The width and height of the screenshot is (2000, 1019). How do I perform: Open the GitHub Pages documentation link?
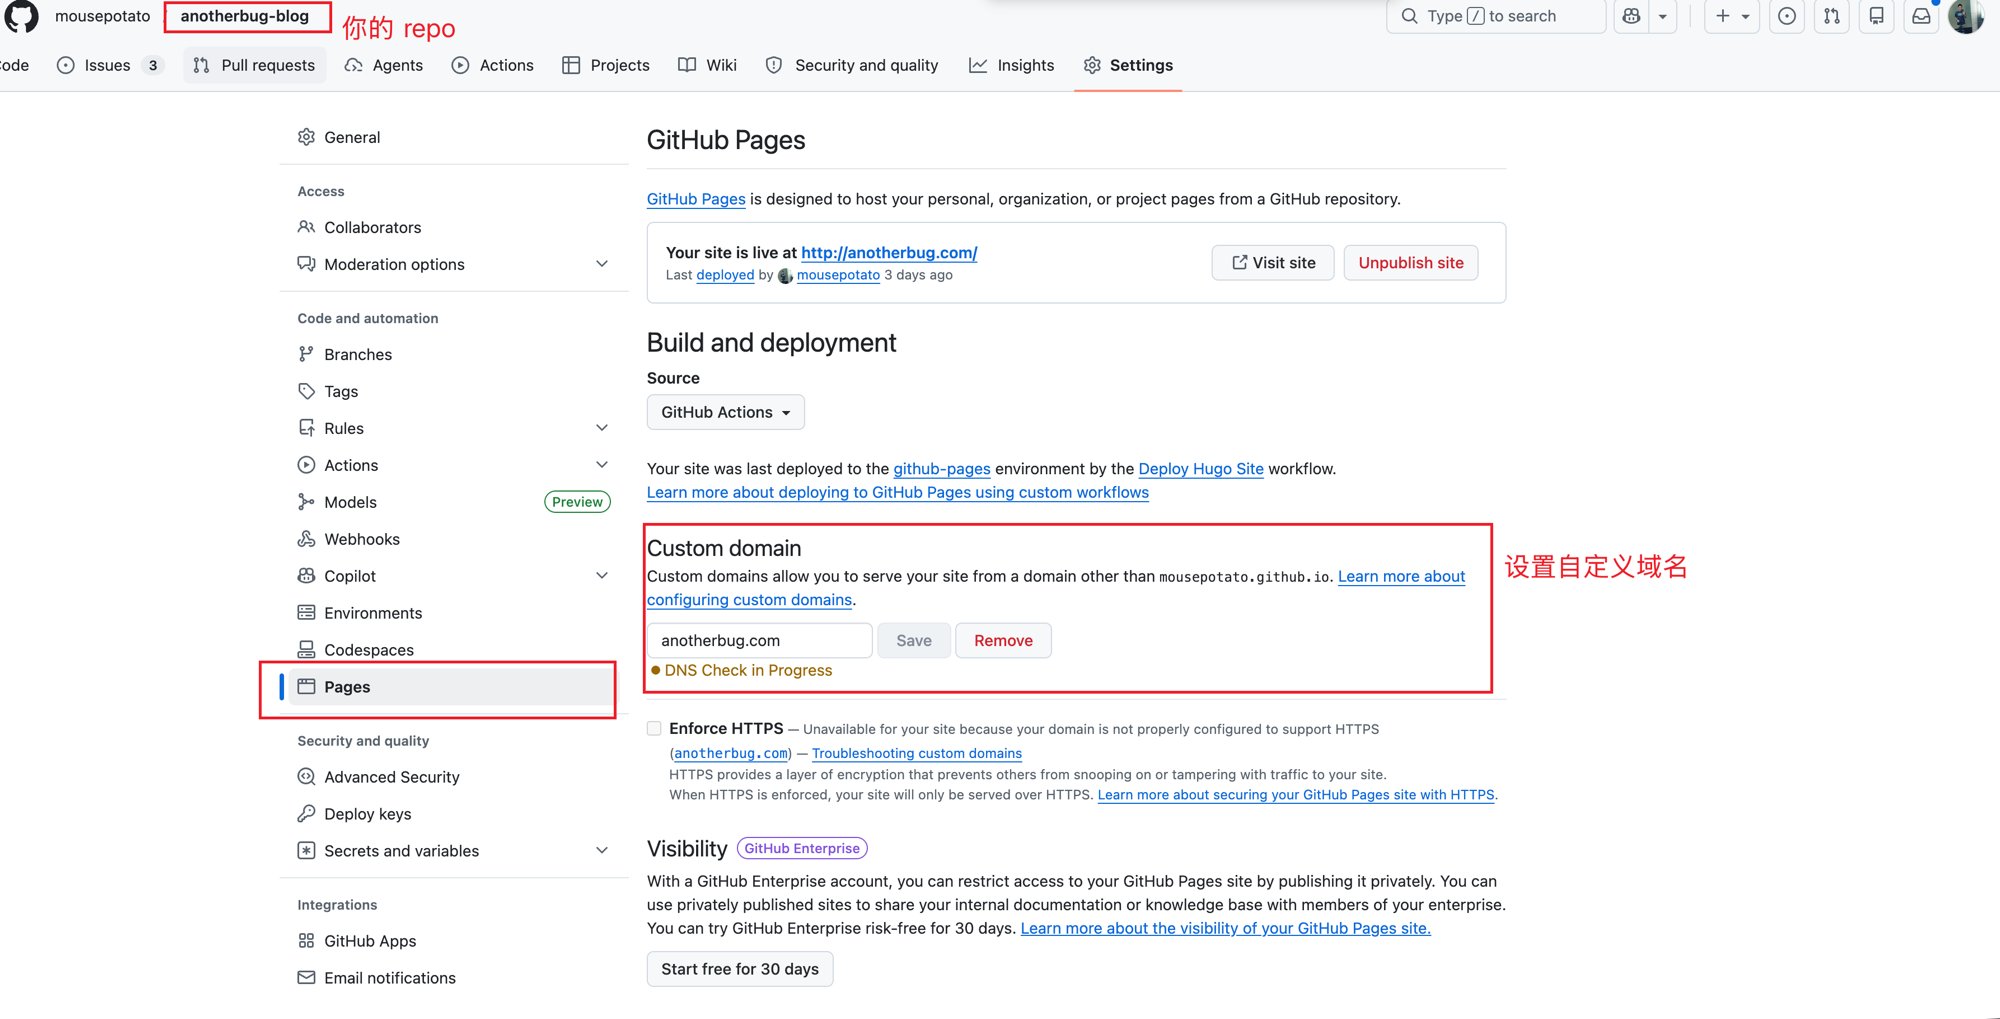[x=696, y=199]
